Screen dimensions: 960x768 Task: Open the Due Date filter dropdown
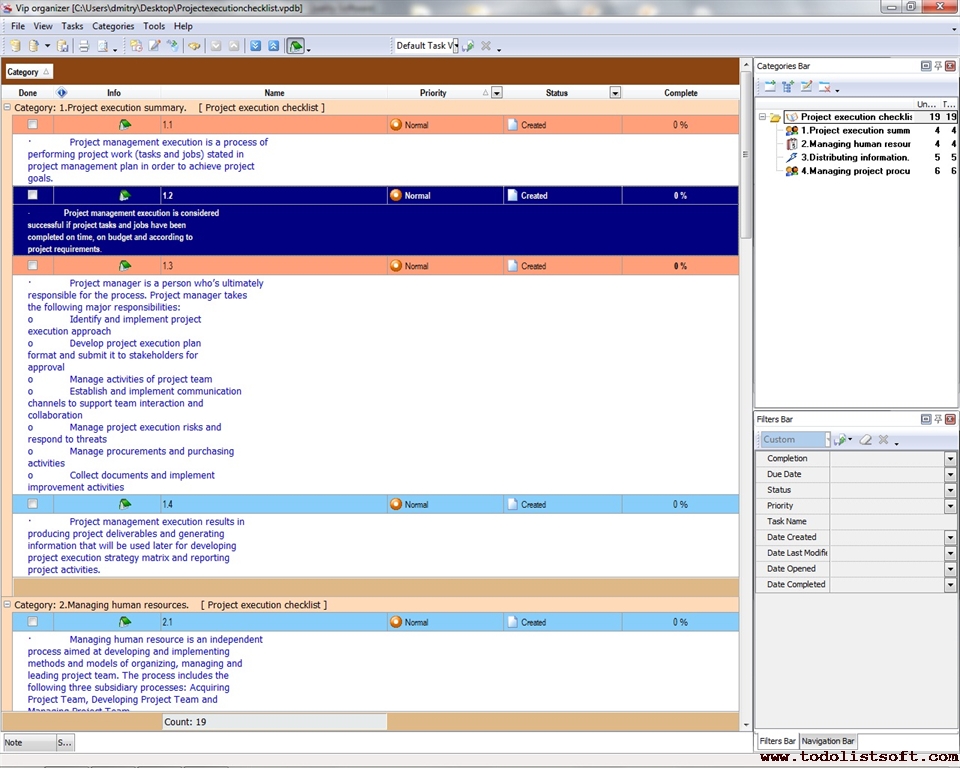950,474
